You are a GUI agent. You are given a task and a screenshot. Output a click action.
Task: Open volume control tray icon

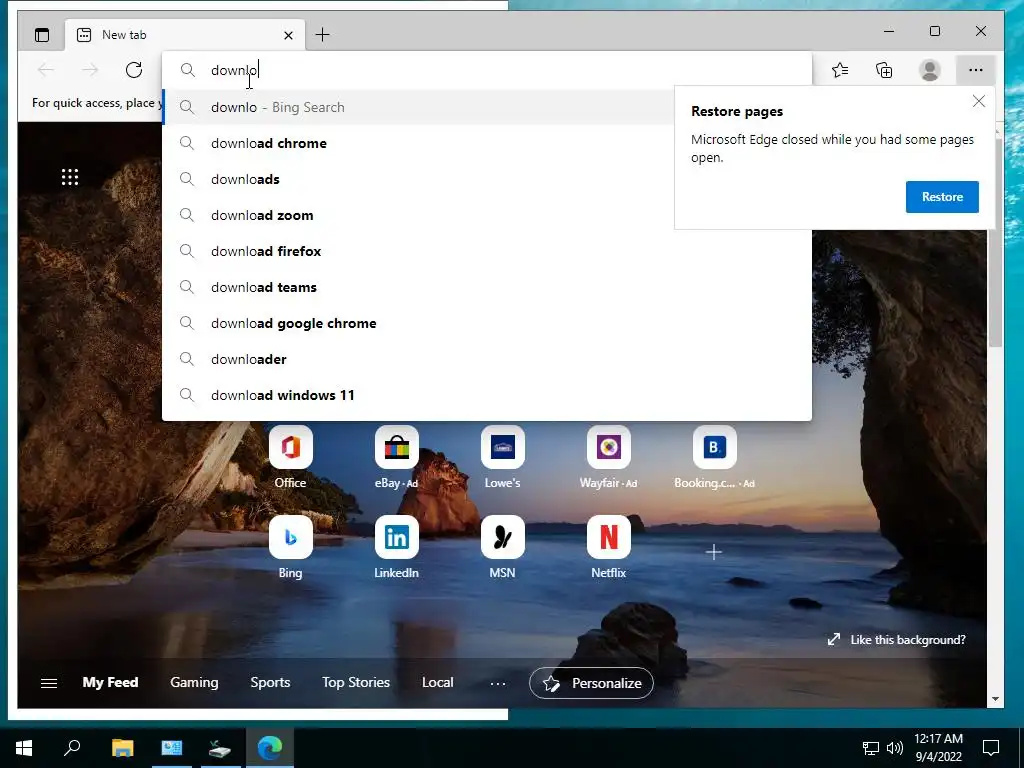(x=895, y=748)
